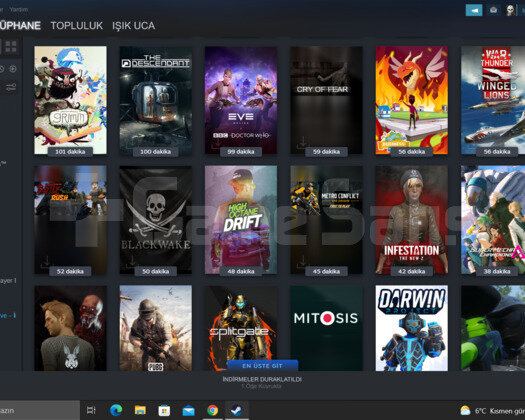
Task: Open the red dragon Business Tour cover
Action: 411,100
